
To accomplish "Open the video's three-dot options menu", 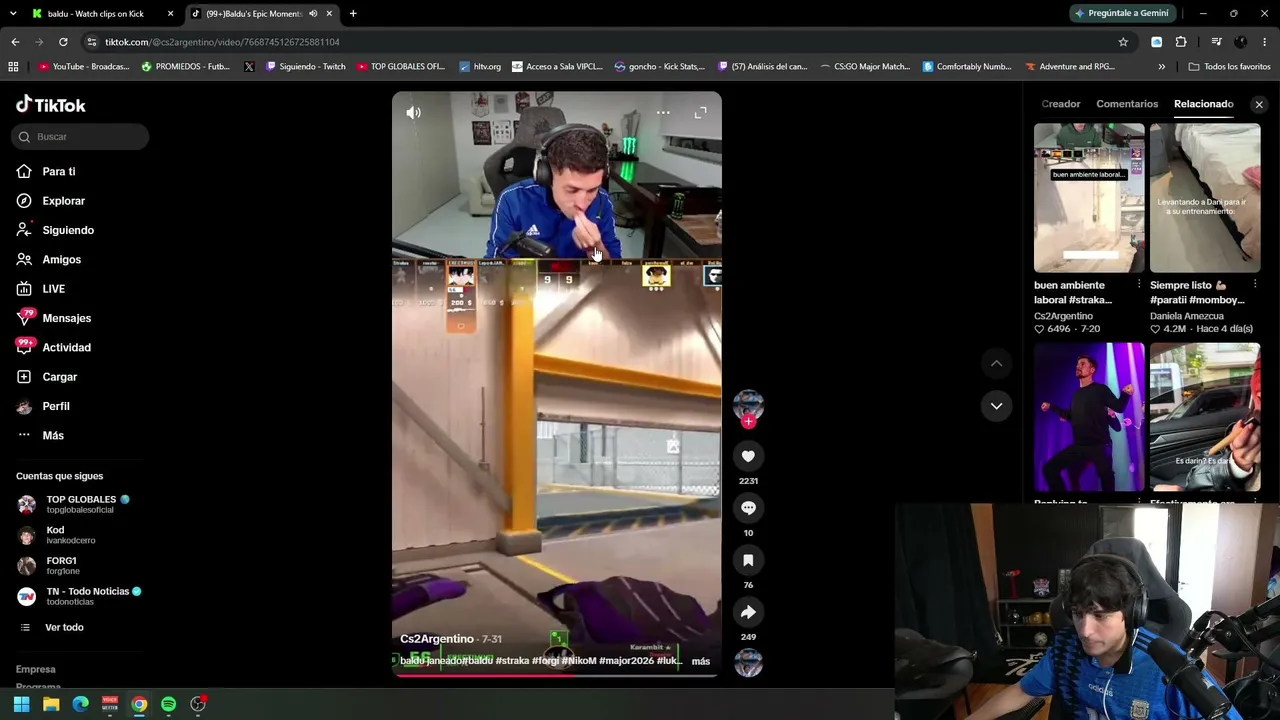I will [663, 113].
